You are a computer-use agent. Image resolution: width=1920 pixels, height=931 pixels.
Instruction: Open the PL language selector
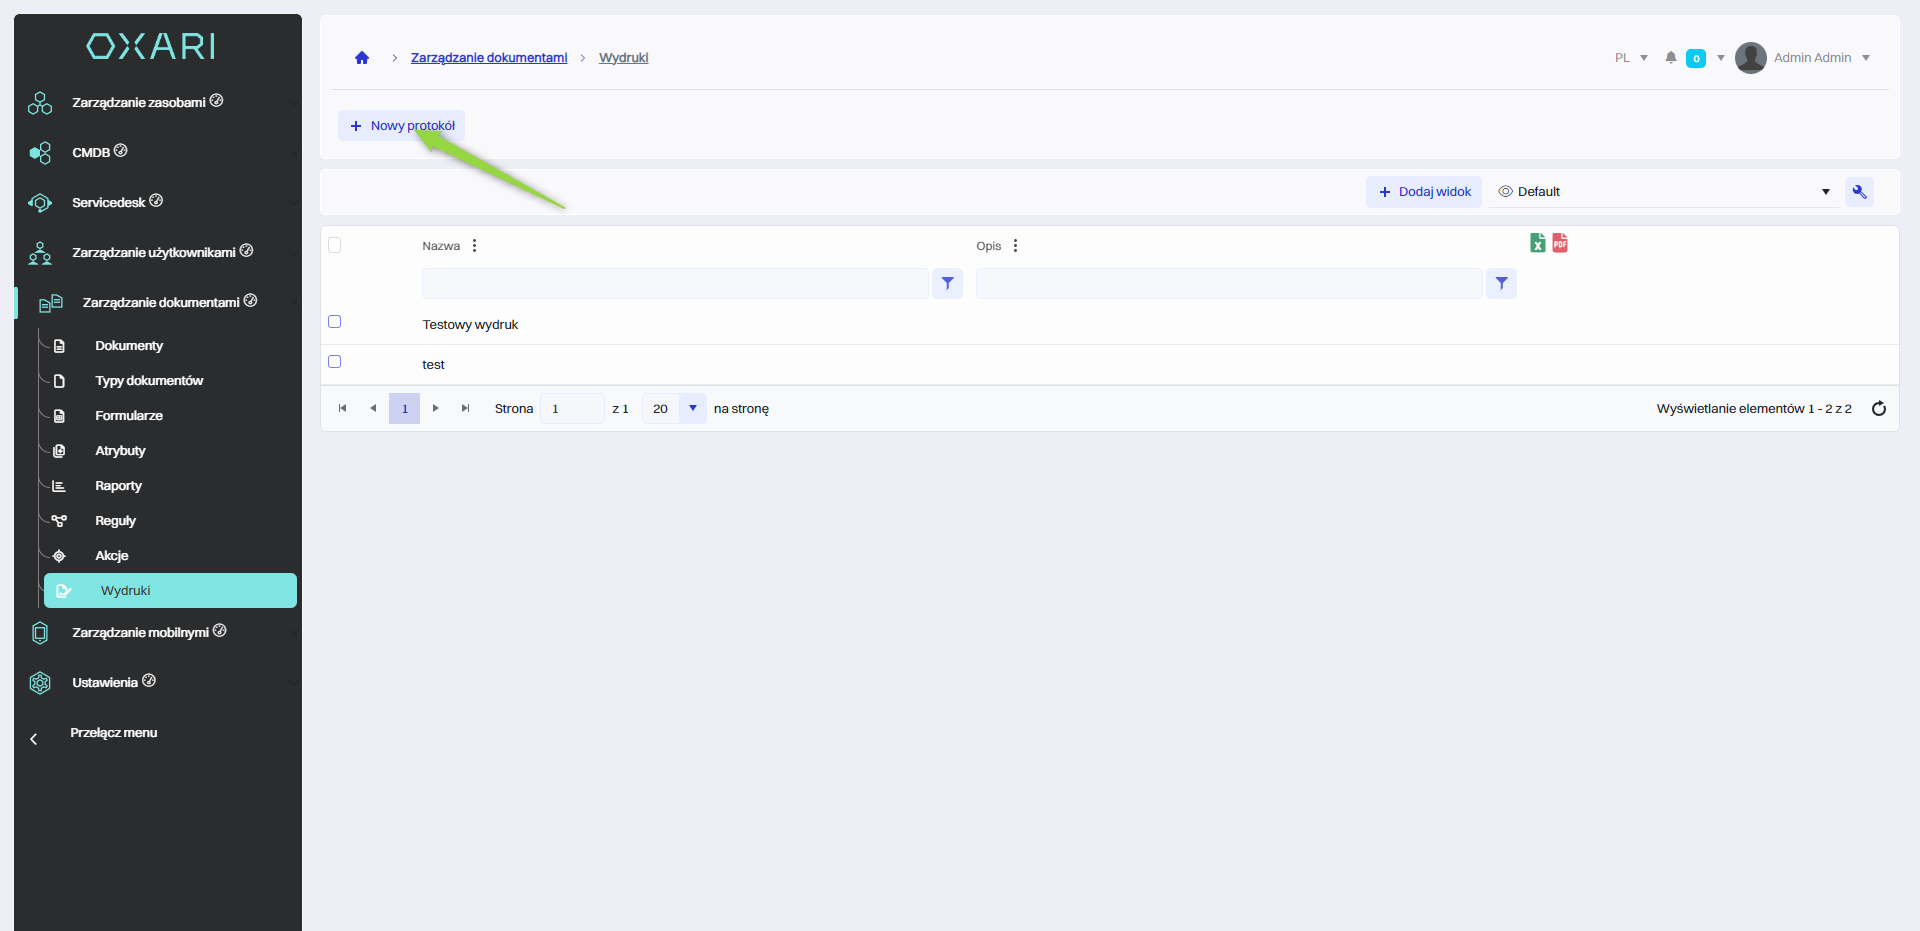click(1630, 58)
